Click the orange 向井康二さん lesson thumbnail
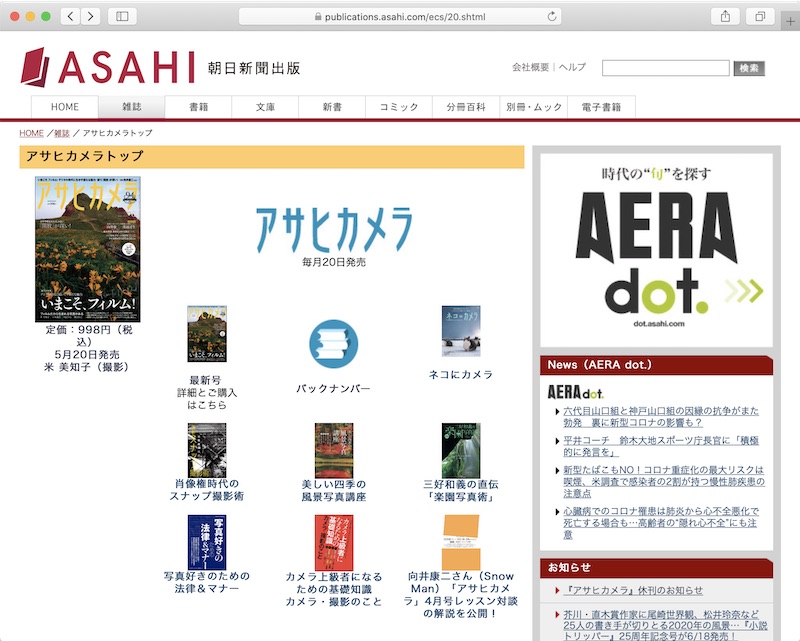 coord(461,542)
